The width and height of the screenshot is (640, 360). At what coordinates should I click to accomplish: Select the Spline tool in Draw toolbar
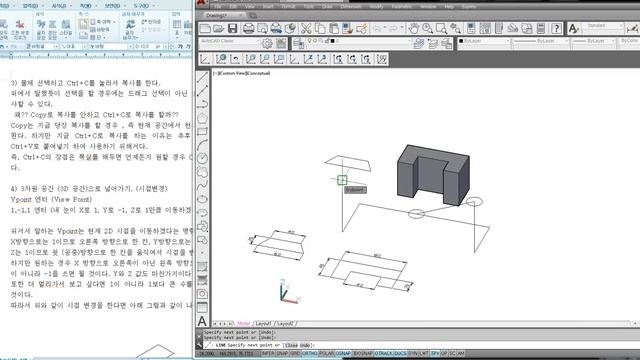tap(202, 186)
